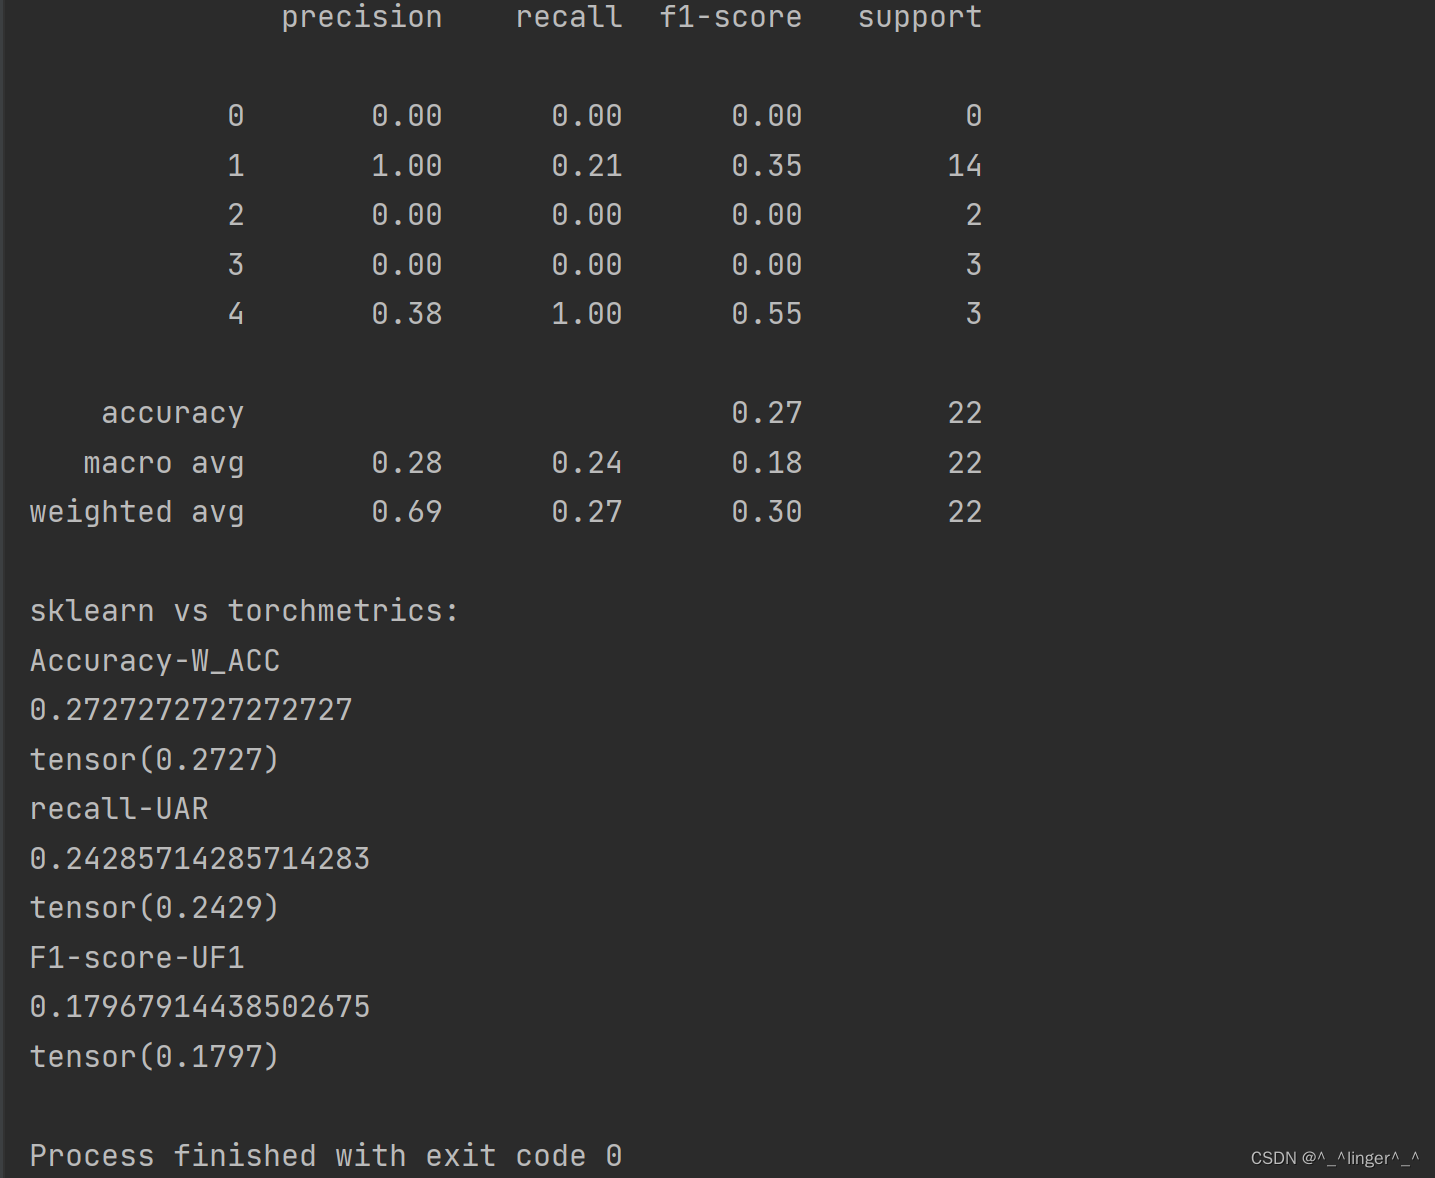Click the 'f1-score' column header
The width and height of the screenshot is (1435, 1178).
tap(731, 17)
